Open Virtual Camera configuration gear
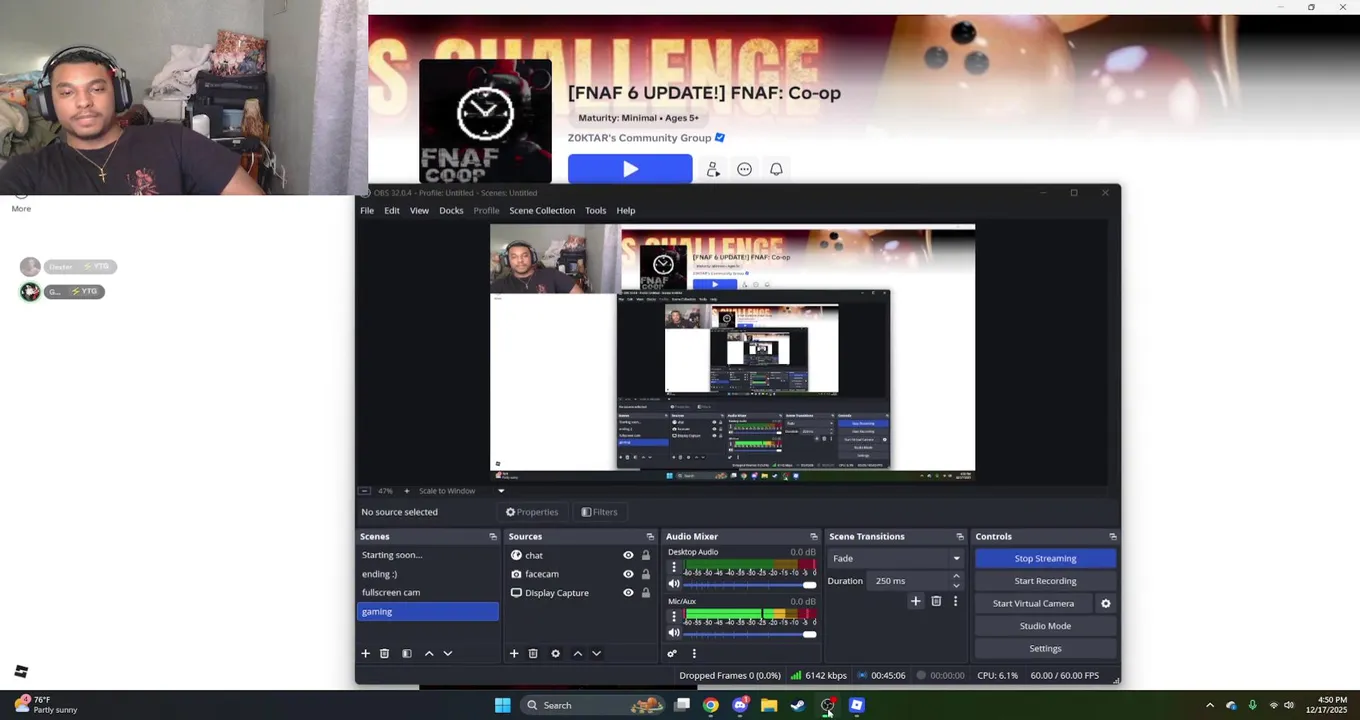The width and height of the screenshot is (1360, 720). pyautogui.click(x=1105, y=603)
